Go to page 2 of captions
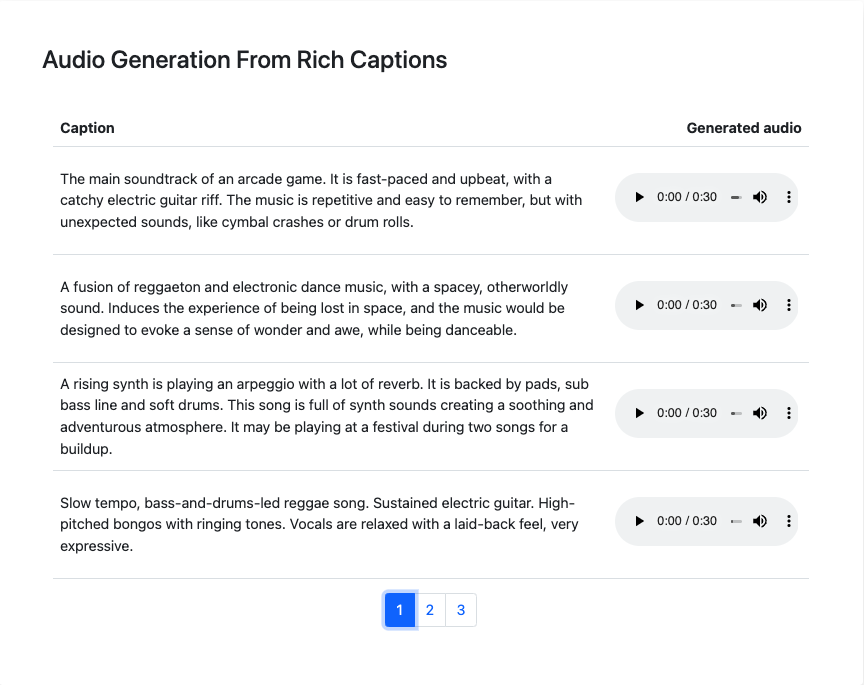The width and height of the screenshot is (864, 685). click(430, 610)
